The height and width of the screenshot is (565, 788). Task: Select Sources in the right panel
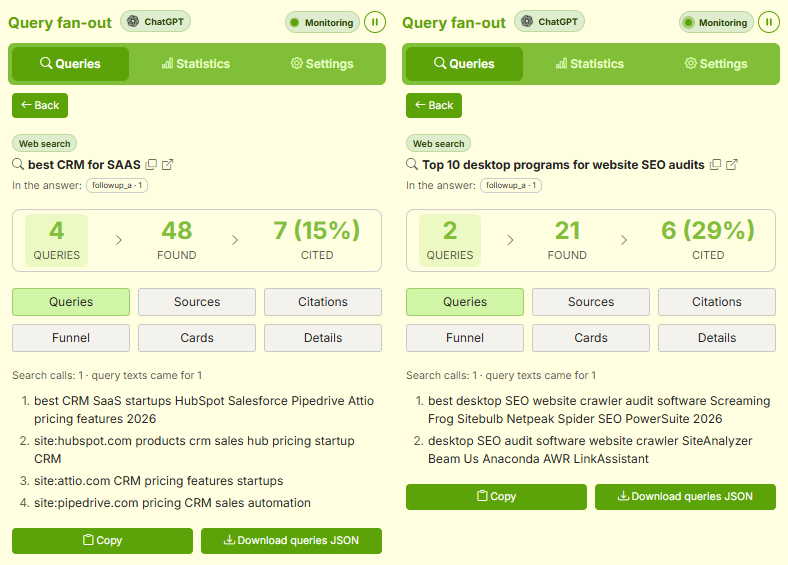591,302
